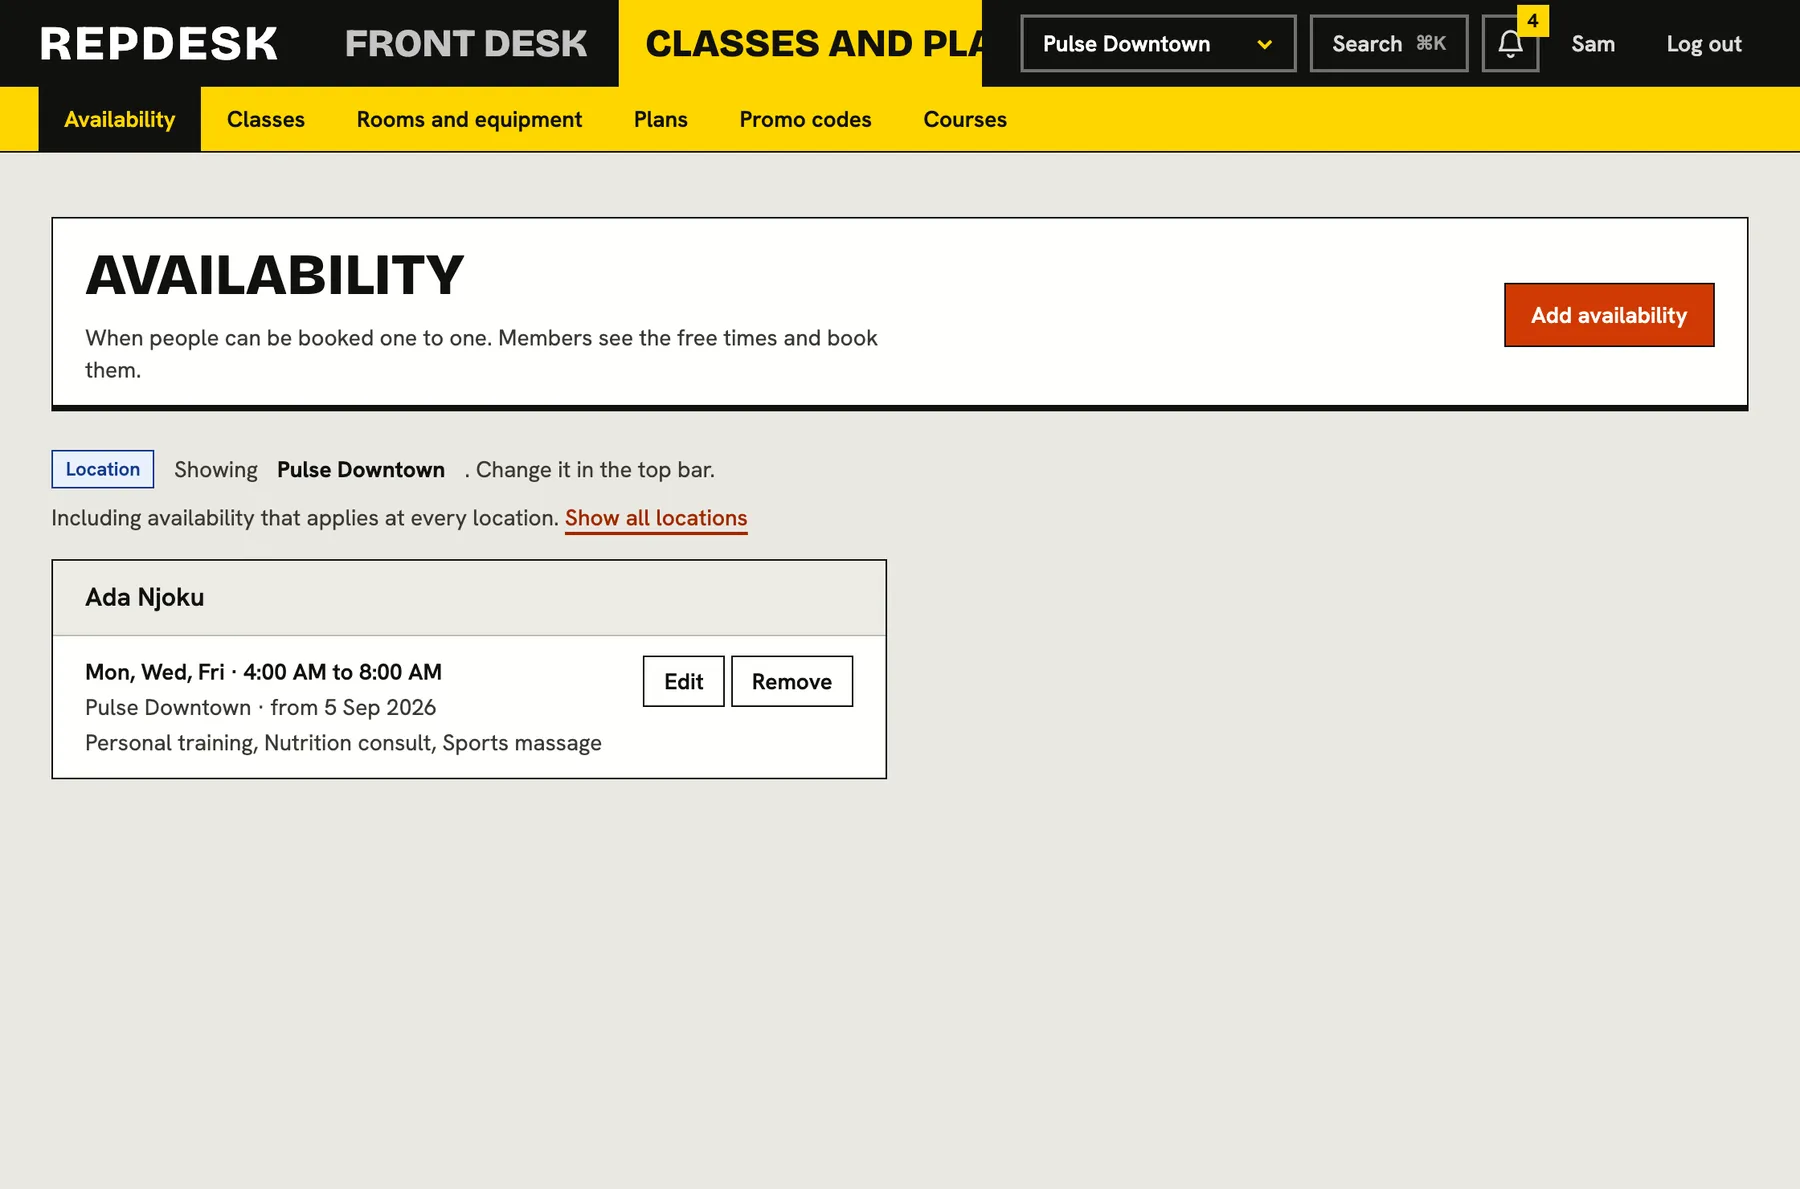
Task: Click the 'Mon, Wed, Fri · 4:00 AM to 8:00 AM' text
Action: (x=264, y=672)
